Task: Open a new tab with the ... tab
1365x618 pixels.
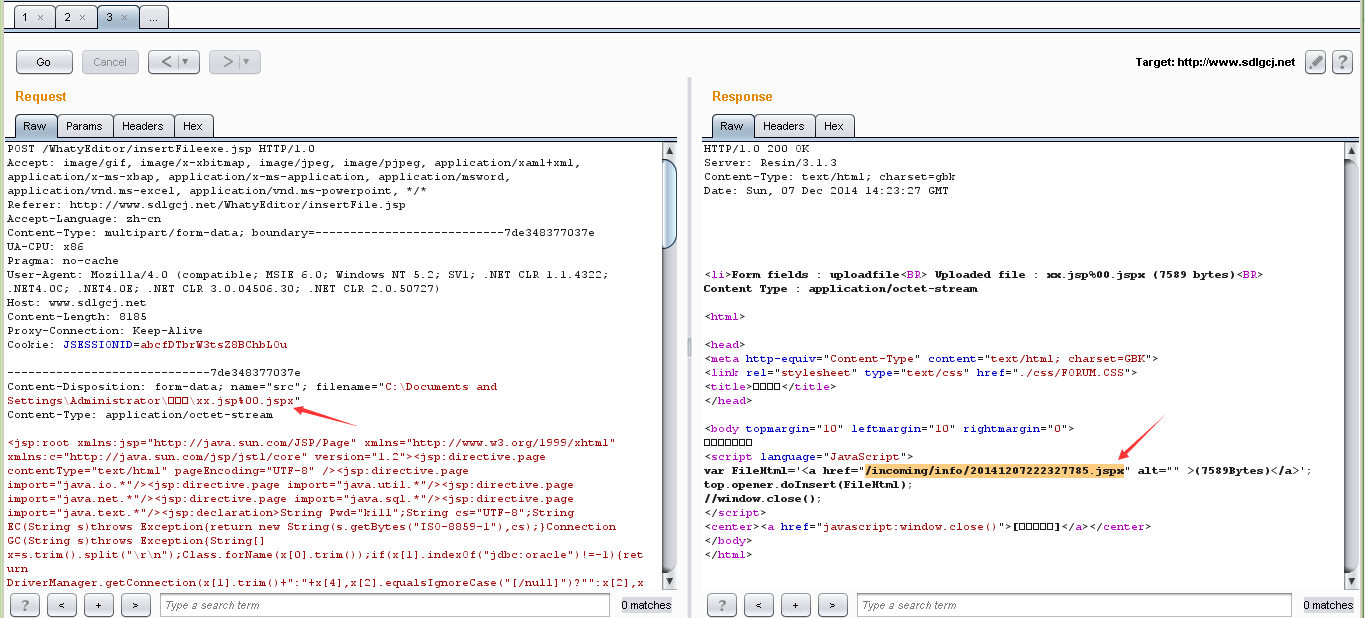Action: 154,17
